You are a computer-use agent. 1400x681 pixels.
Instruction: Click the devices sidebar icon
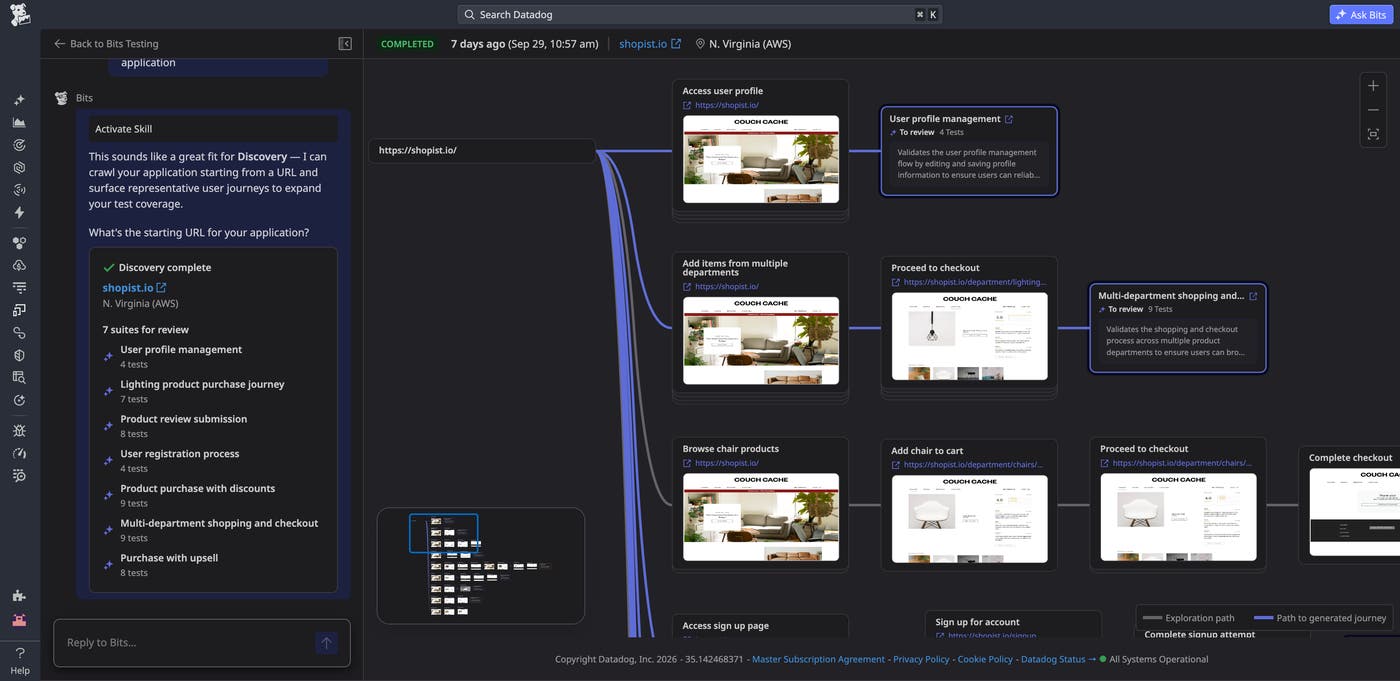point(19,310)
